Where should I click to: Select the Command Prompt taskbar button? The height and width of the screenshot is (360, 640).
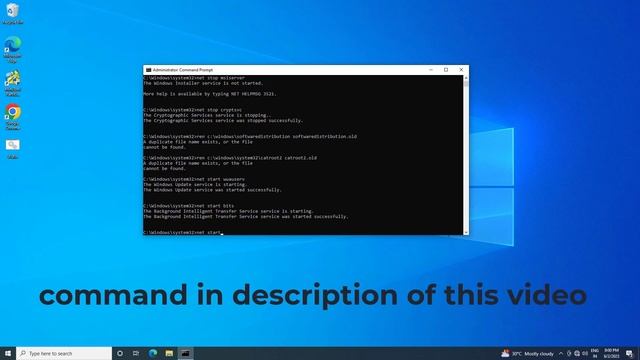185,353
